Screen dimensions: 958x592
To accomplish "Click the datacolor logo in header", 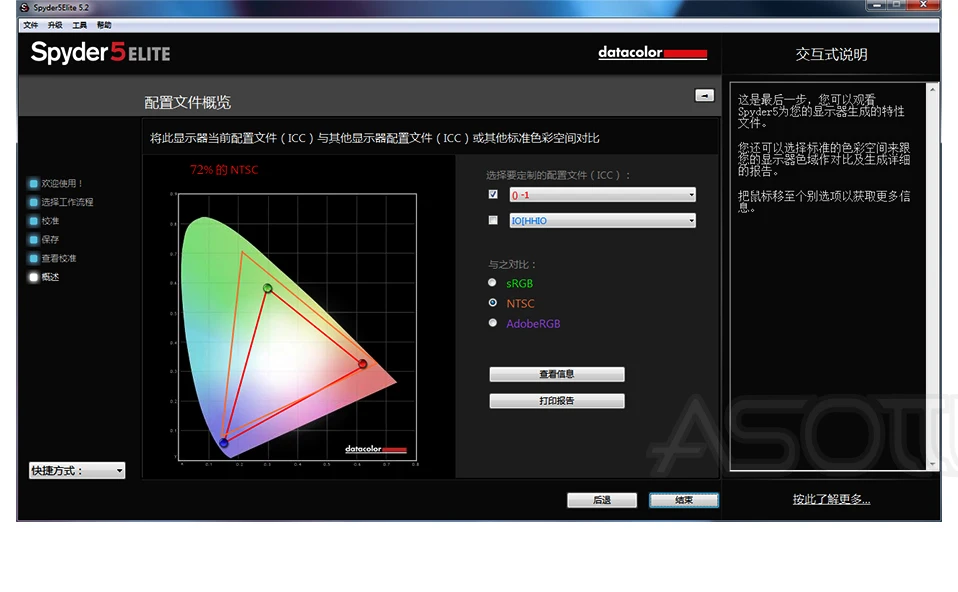I will [653, 53].
